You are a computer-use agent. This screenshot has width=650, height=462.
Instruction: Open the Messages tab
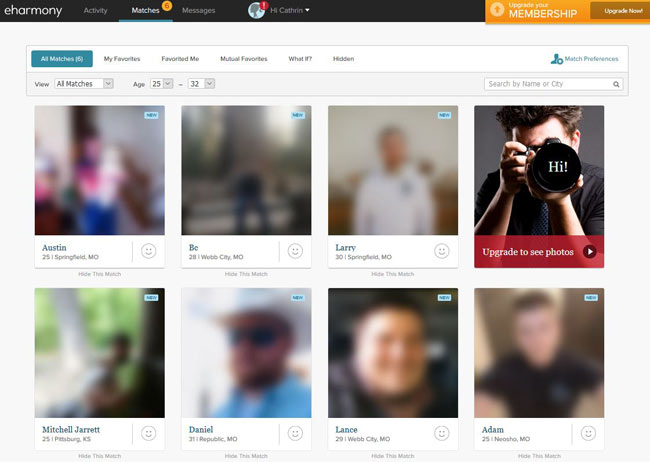pyautogui.click(x=198, y=10)
